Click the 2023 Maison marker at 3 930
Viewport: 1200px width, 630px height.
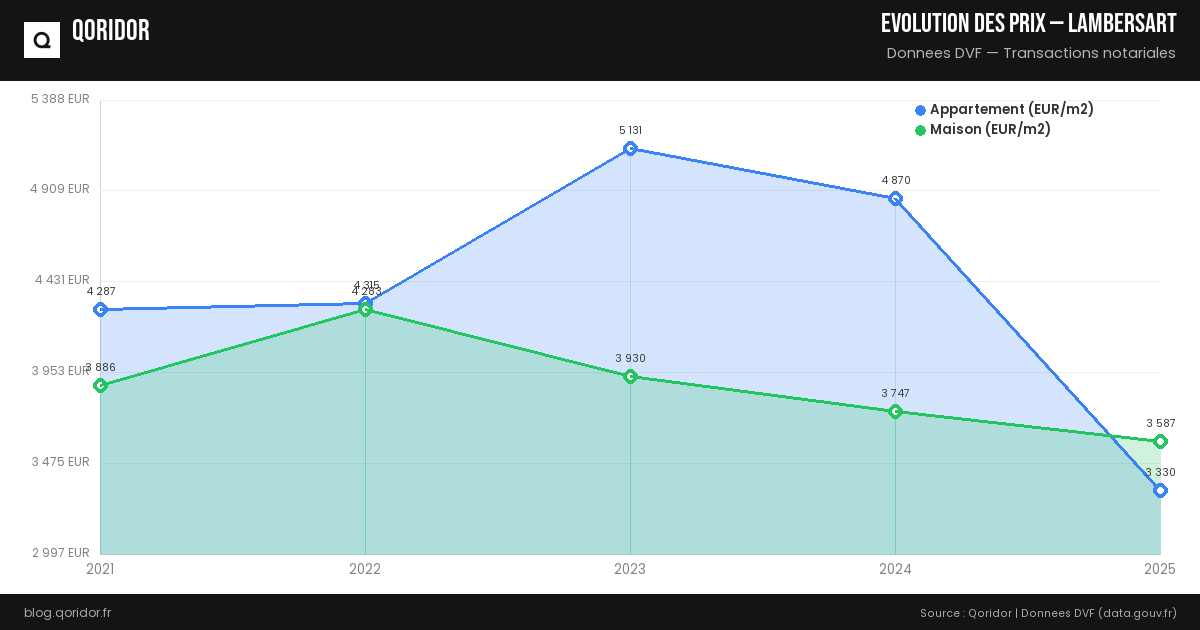tap(630, 377)
